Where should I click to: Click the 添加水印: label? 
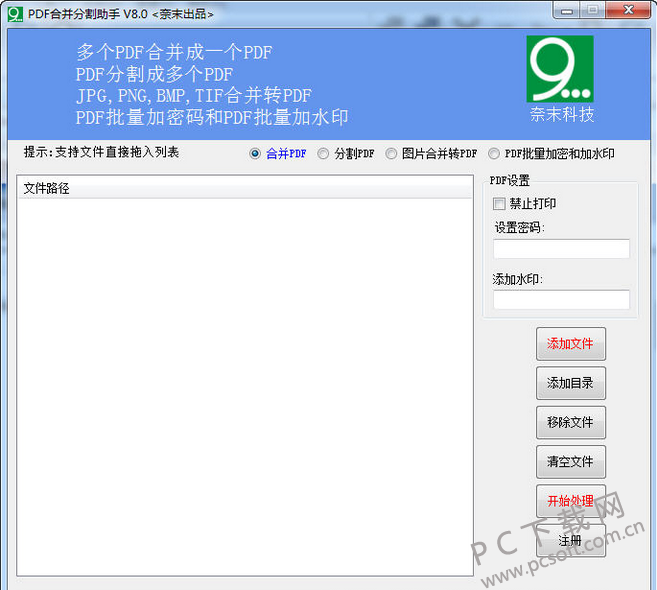click(517, 279)
